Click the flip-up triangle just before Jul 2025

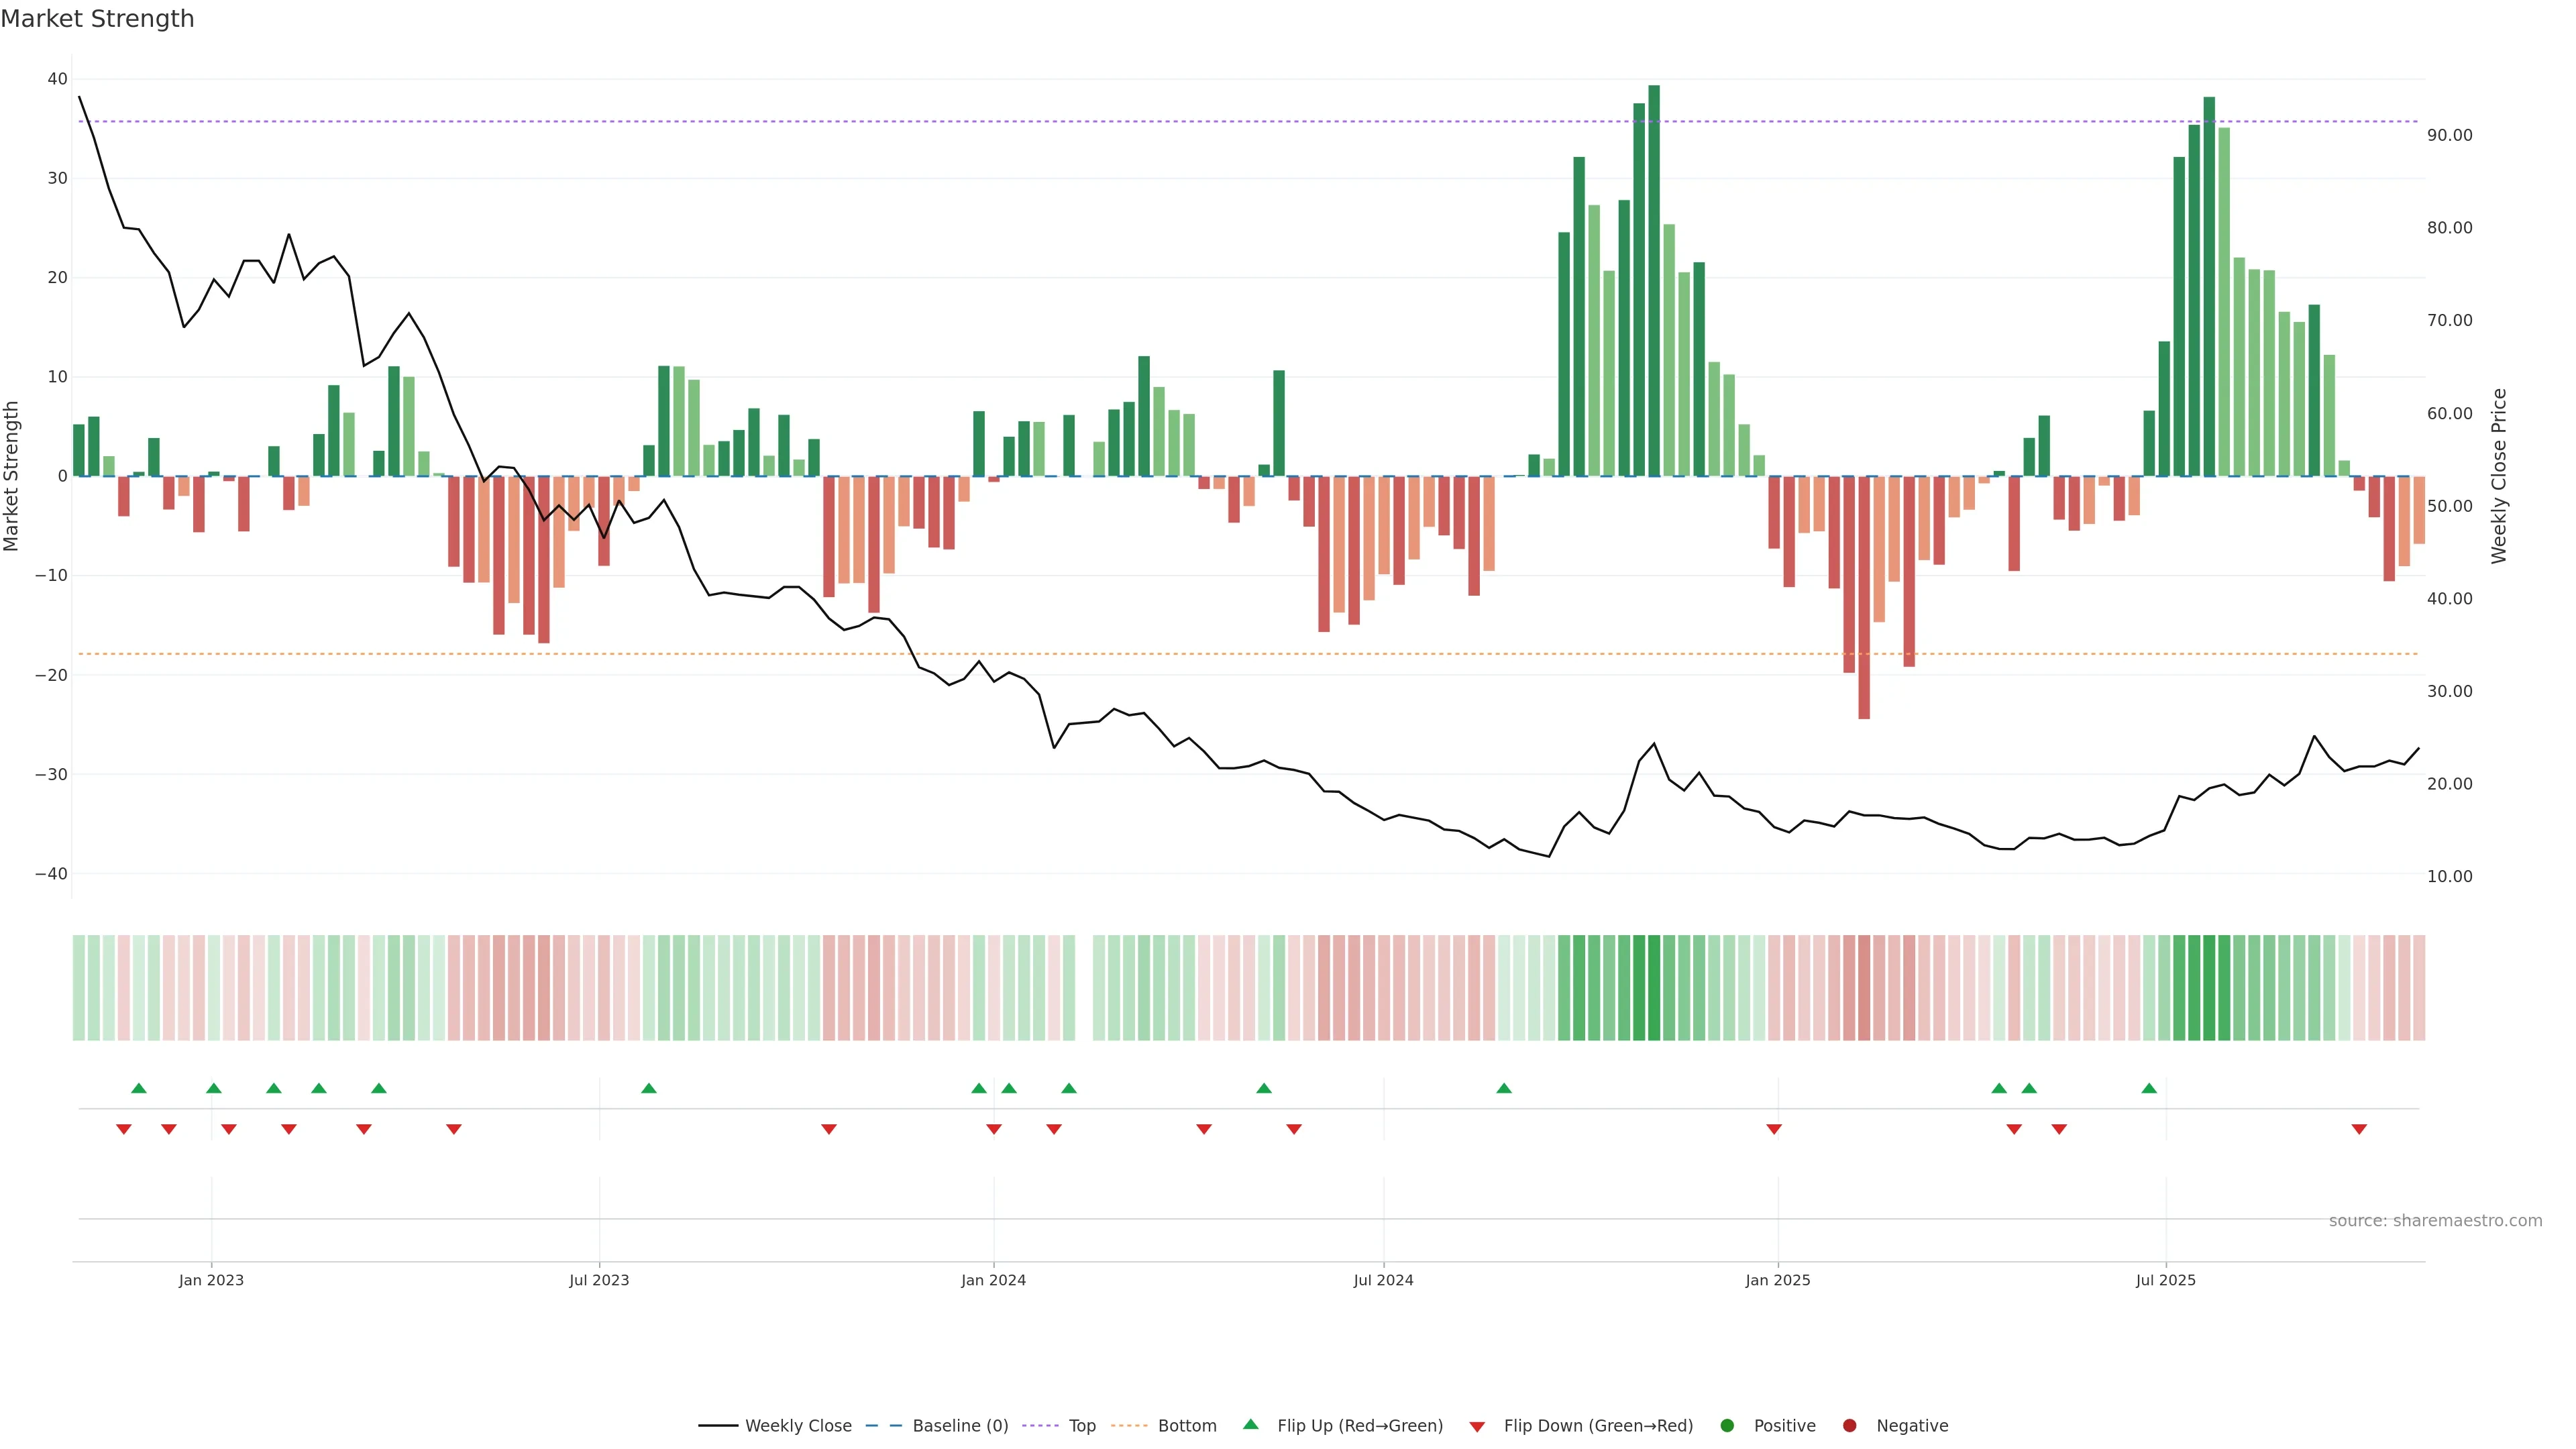(2149, 1088)
